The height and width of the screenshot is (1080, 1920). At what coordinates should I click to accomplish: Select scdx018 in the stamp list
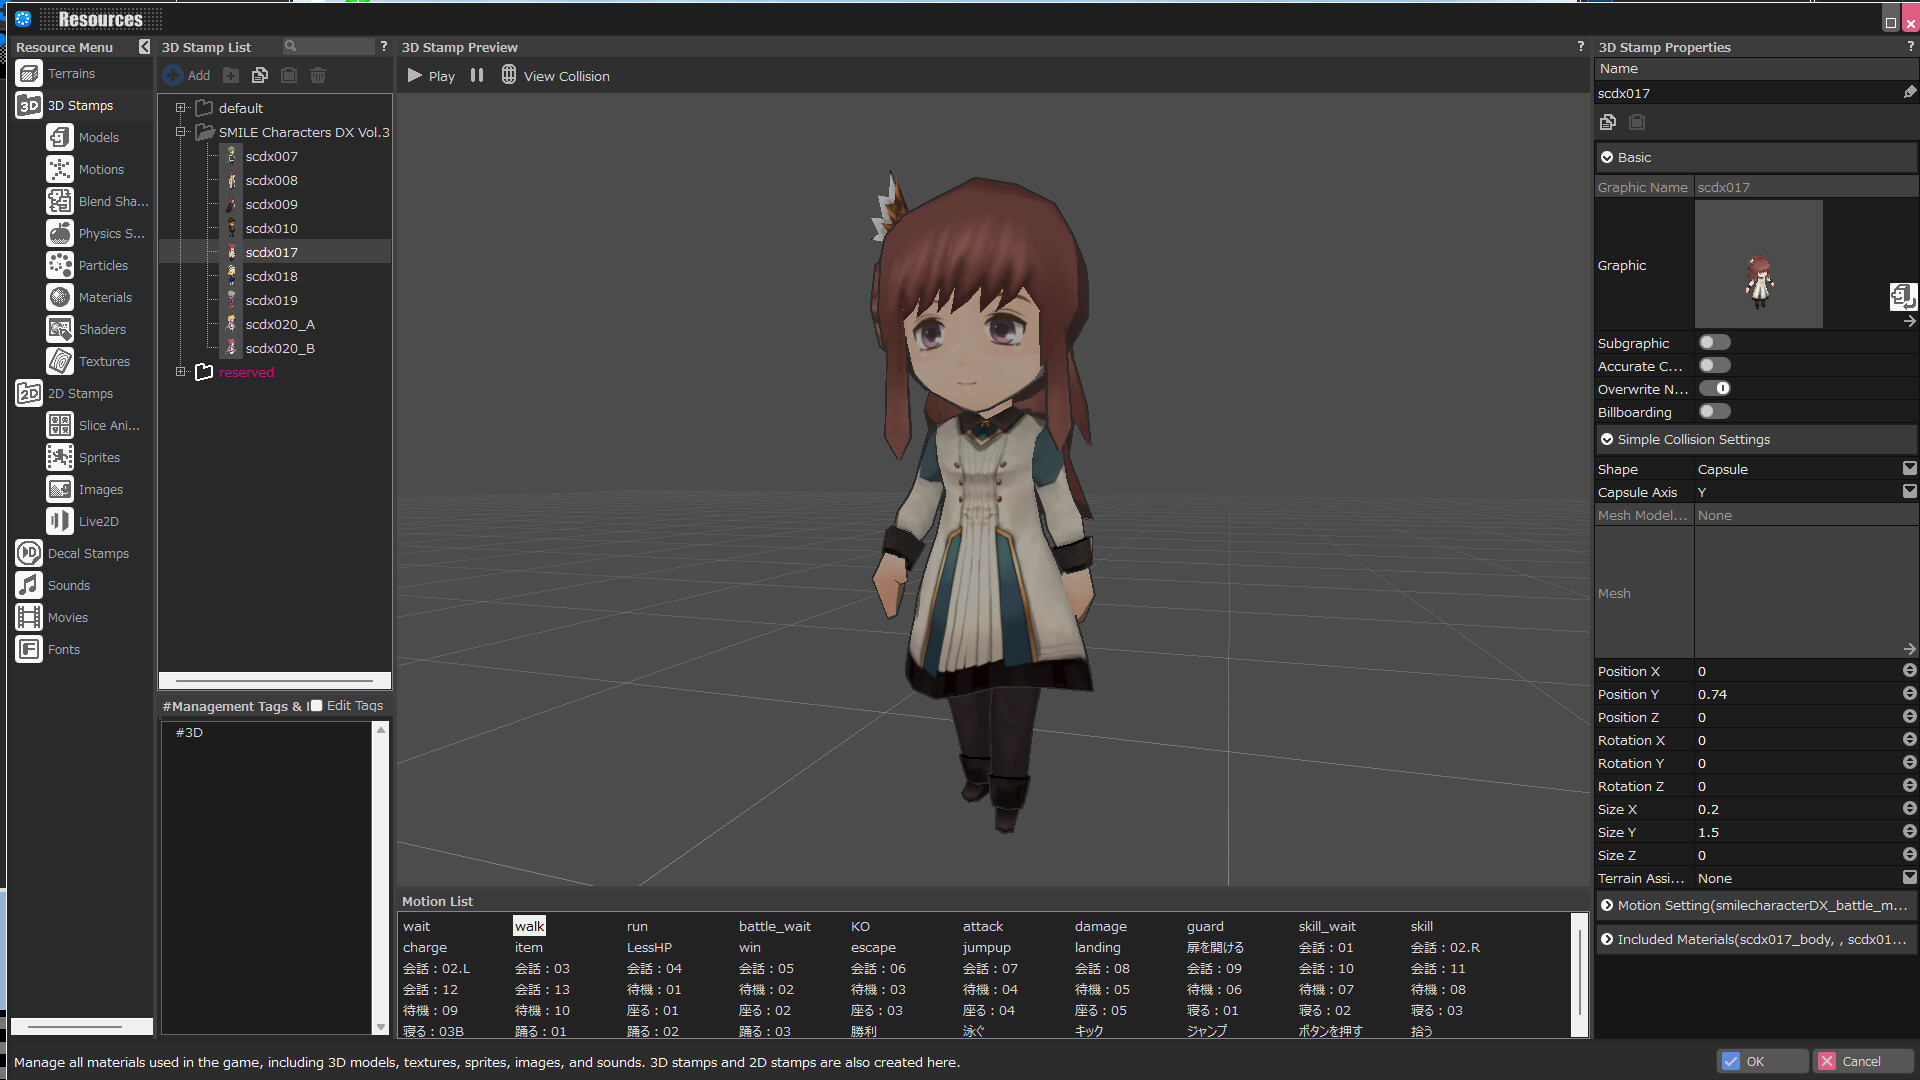coord(272,276)
